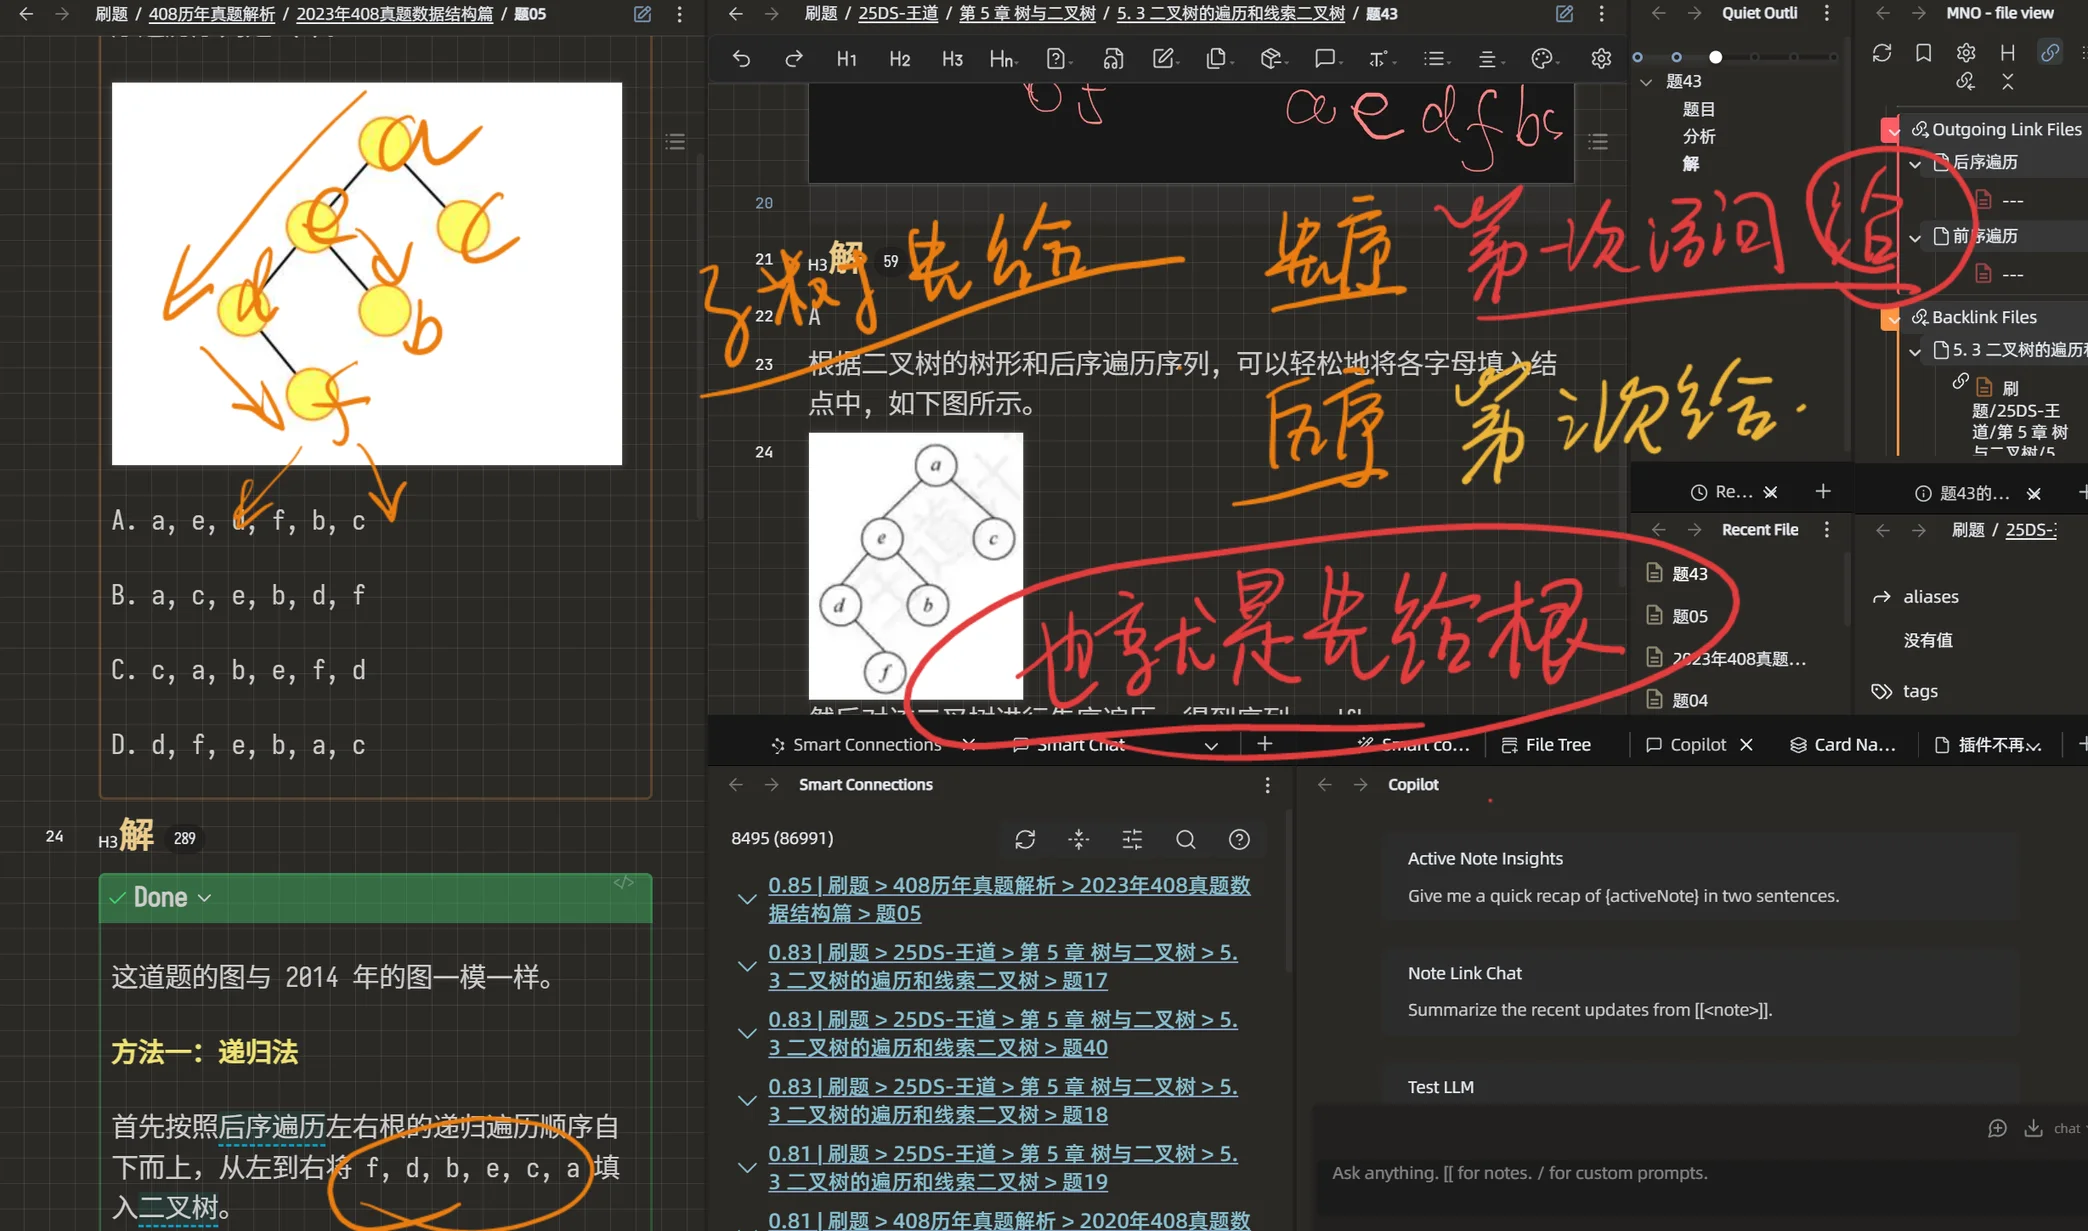
Task: Click refresh icon in MNO file view
Action: tap(1881, 53)
